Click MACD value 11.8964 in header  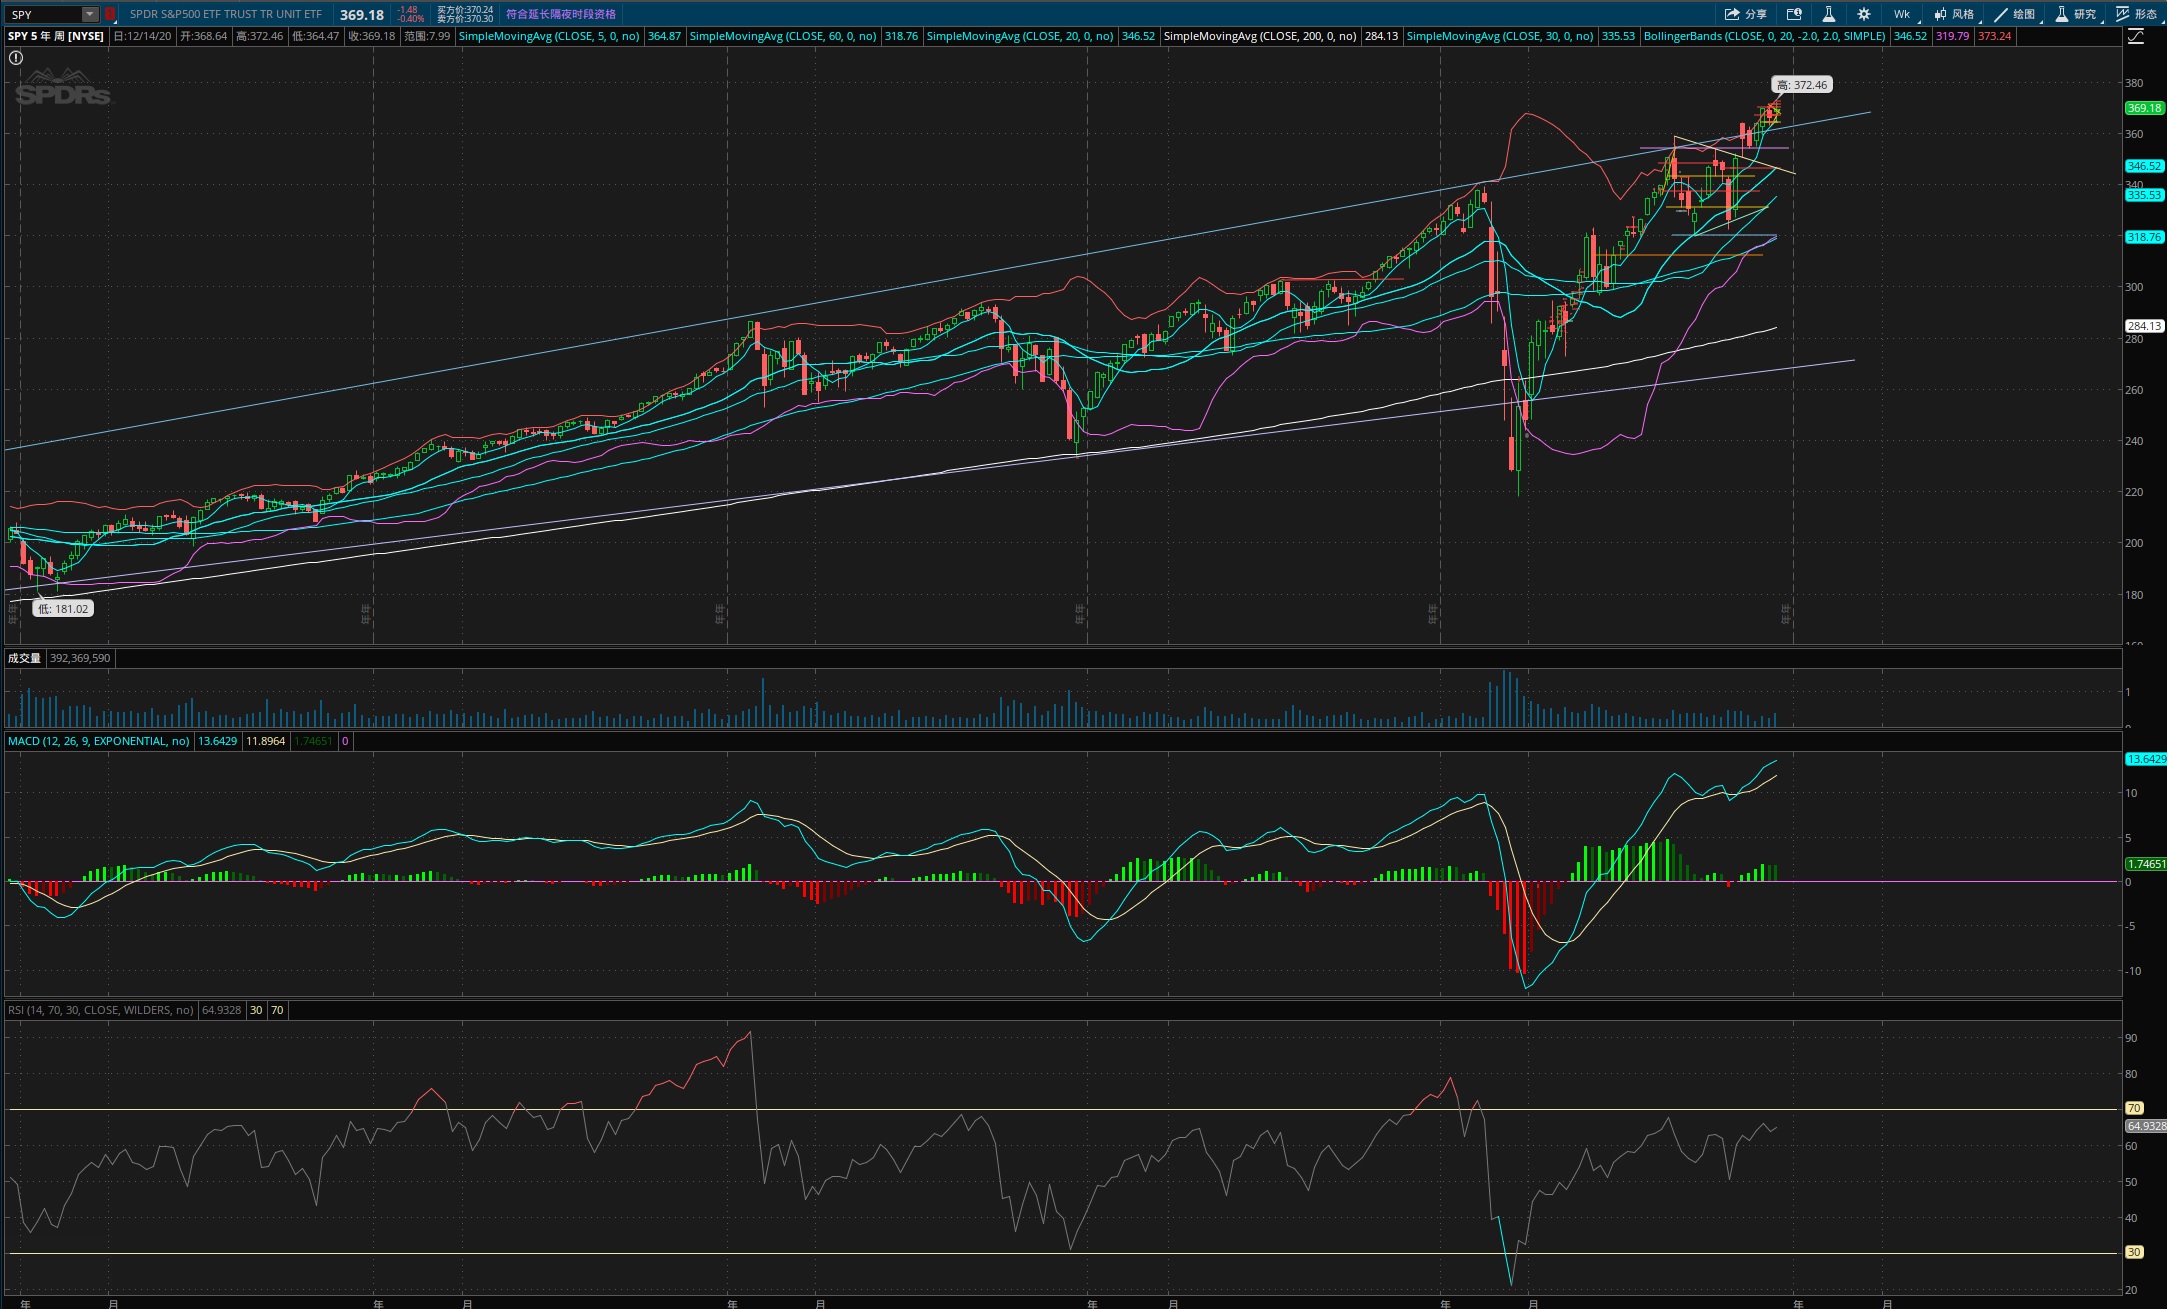coord(266,741)
